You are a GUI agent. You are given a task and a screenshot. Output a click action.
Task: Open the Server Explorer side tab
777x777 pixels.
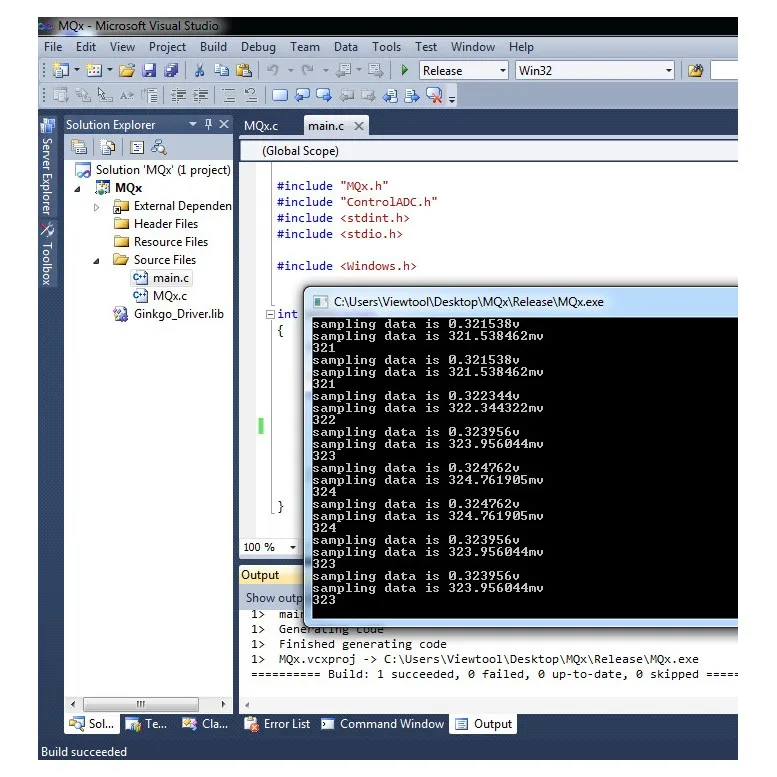pos(47,168)
